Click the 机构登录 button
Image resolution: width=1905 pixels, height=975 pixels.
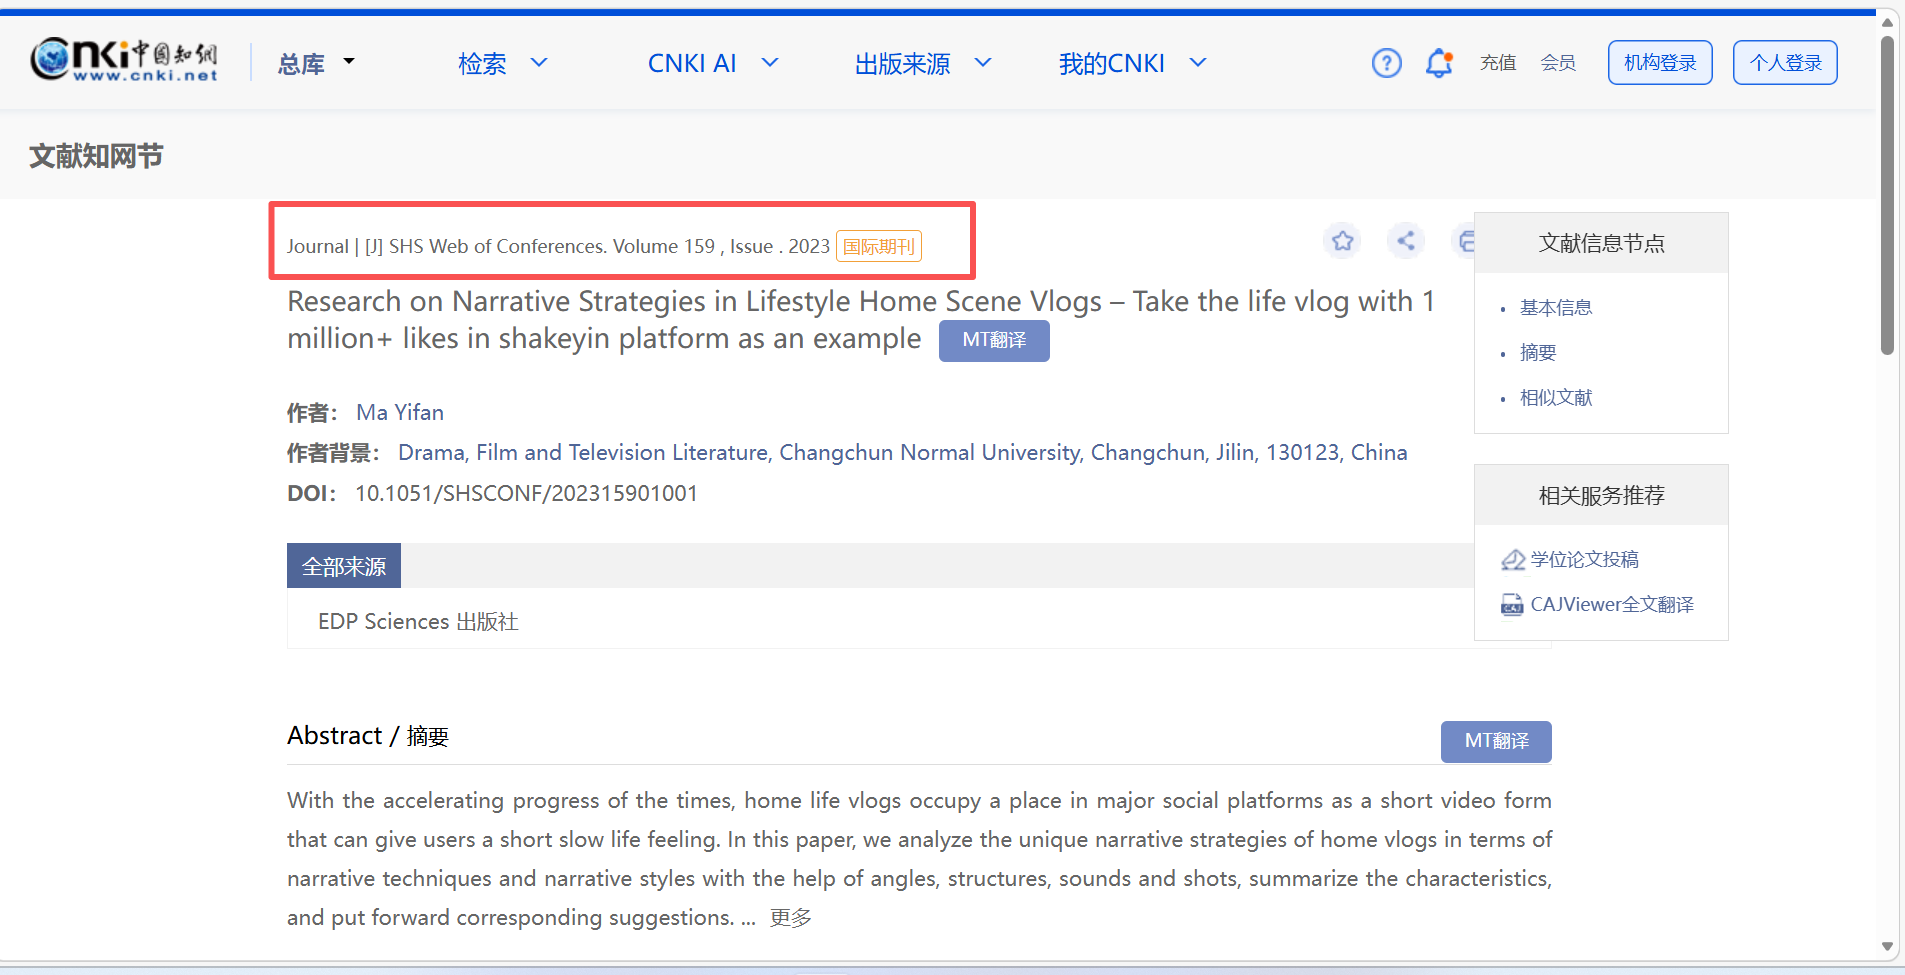point(1660,63)
